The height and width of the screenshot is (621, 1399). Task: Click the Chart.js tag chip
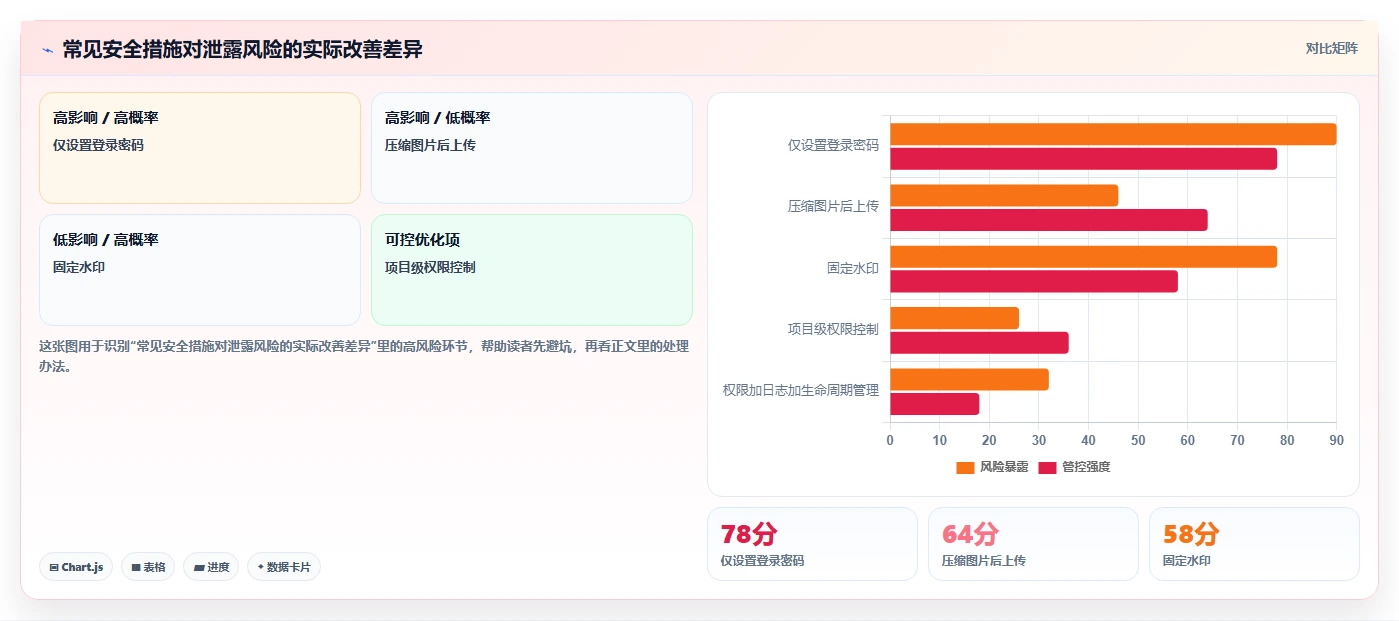point(76,567)
